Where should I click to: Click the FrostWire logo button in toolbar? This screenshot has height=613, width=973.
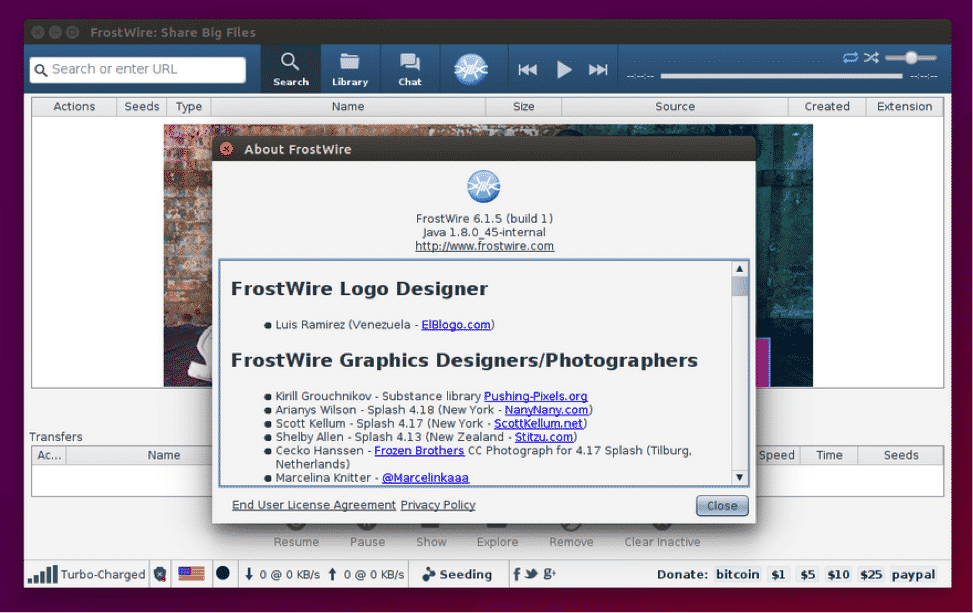click(x=471, y=69)
